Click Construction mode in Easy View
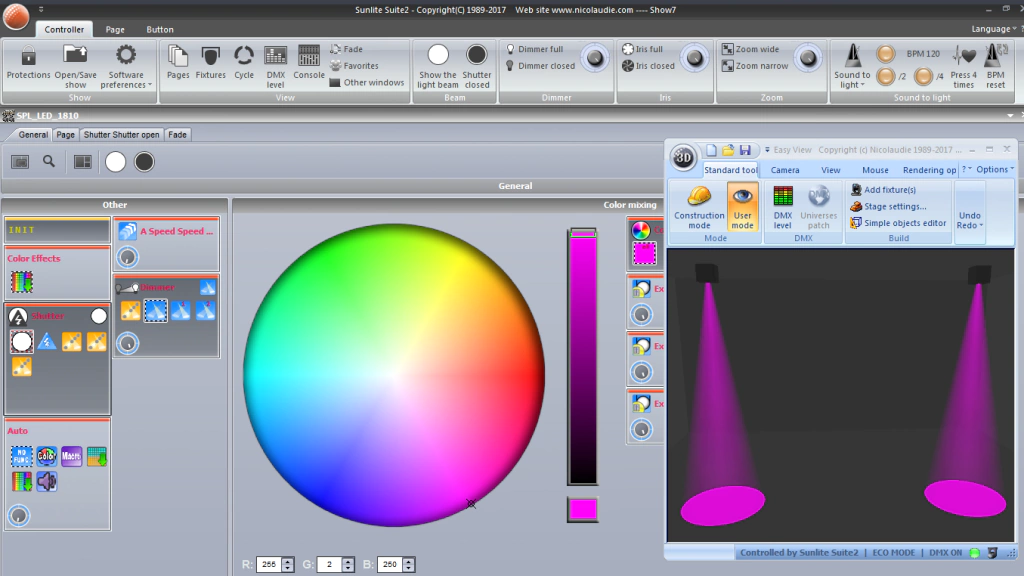1024x576 pixels. click(699, 207)
